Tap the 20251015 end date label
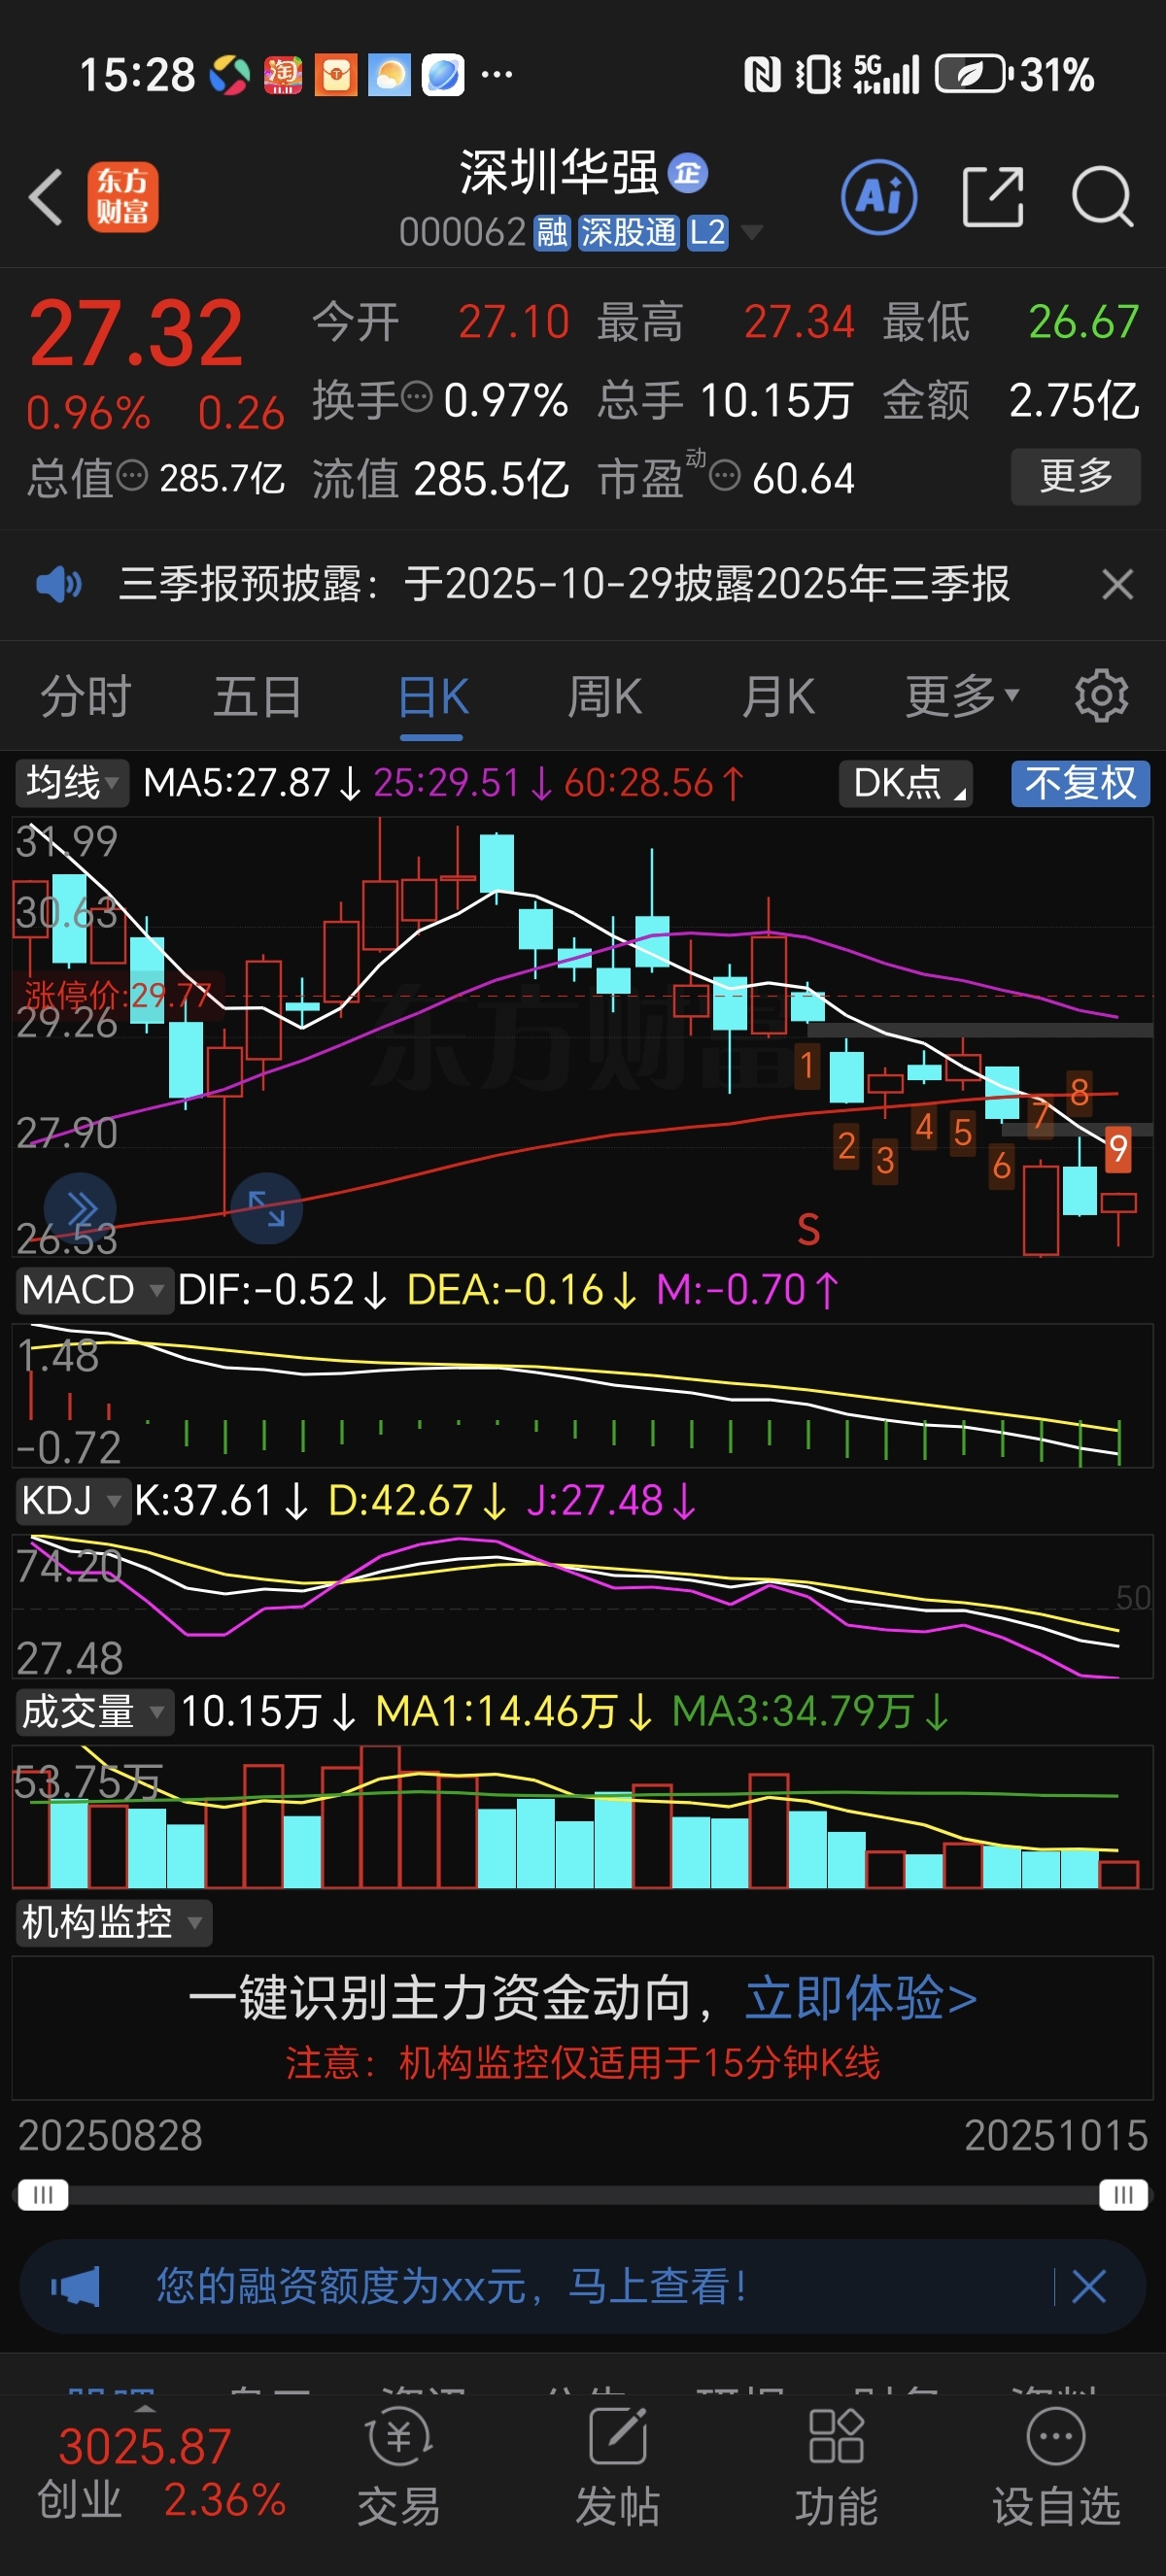 (1056, 2136)
